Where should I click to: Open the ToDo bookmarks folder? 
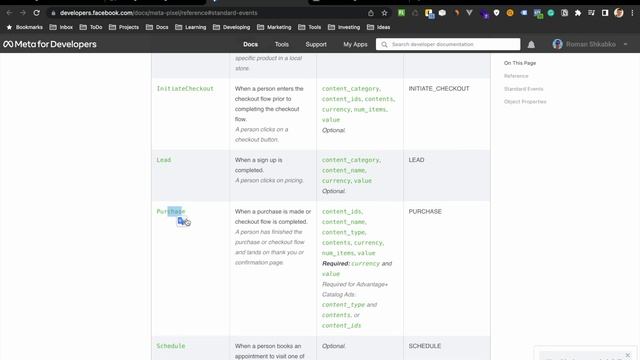click(91, 27)
